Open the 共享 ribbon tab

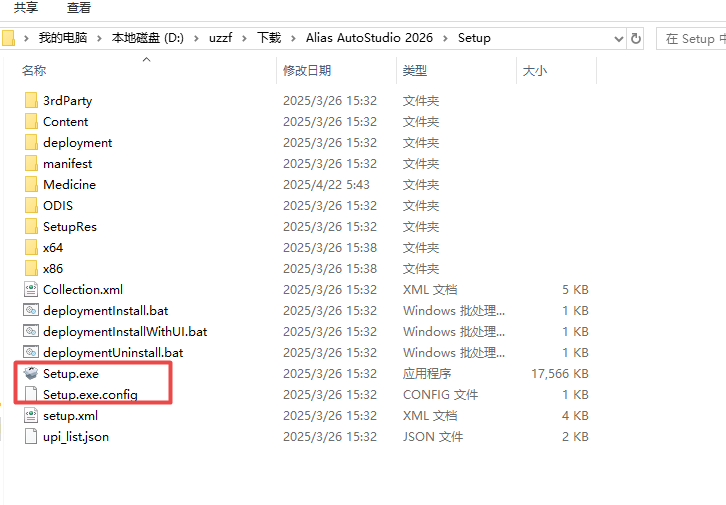pos(26,8)
